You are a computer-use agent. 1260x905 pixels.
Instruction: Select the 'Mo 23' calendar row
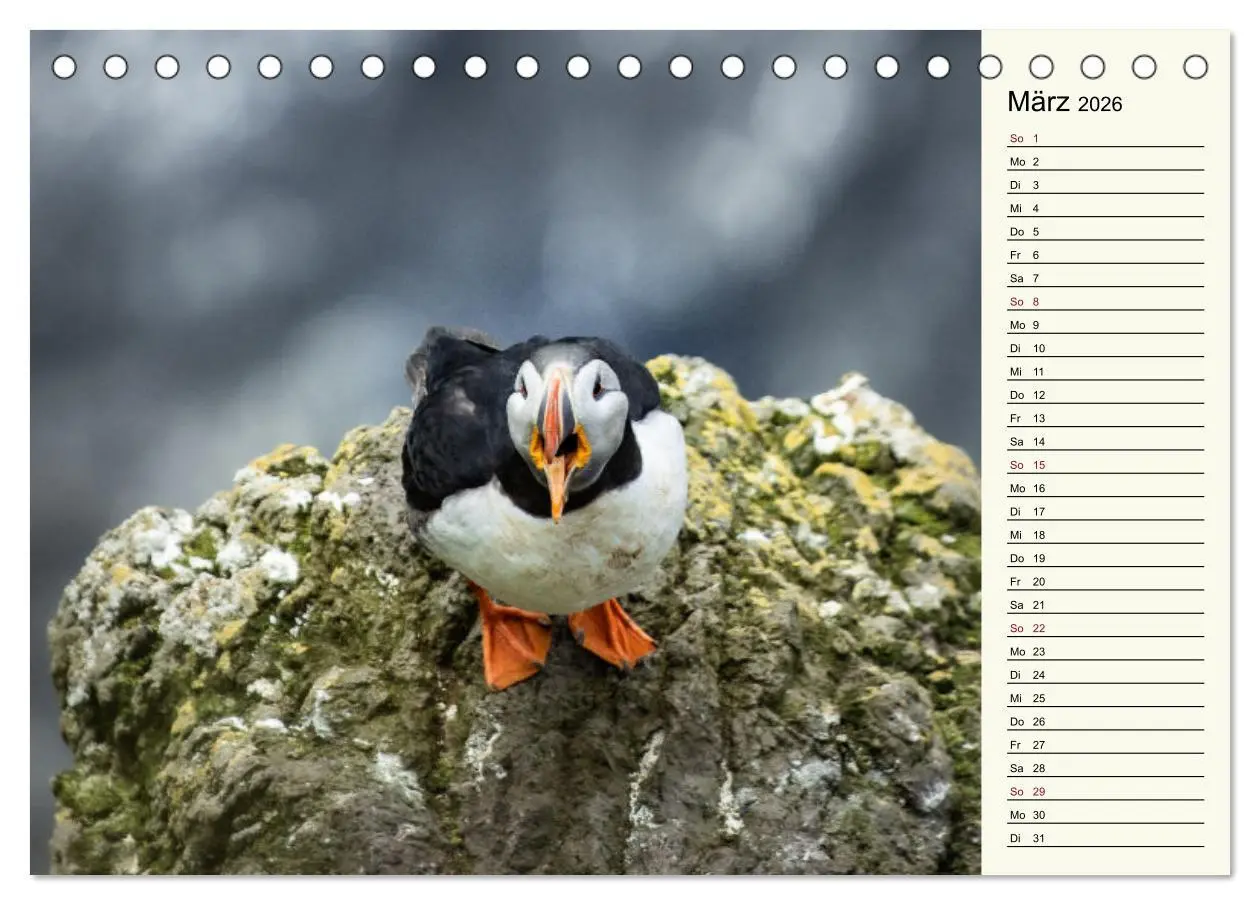point(1105,651)
